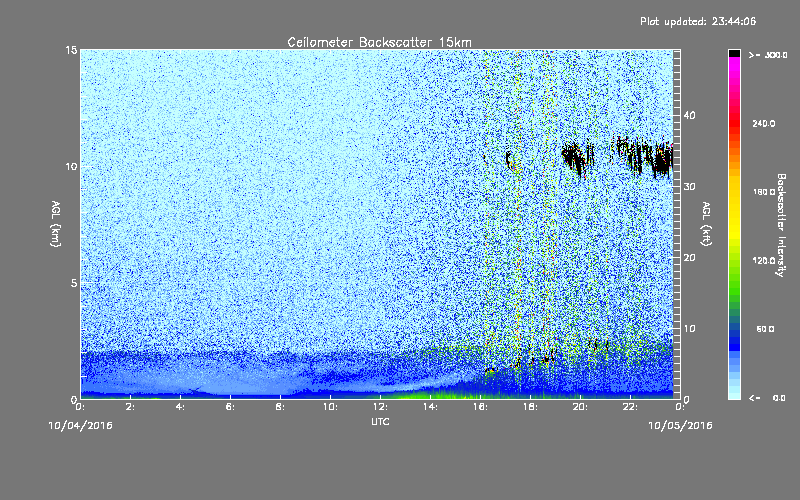Click the yellow segment near 180.0 on colorbar
Image resolution: width=800 pixels, height=500 pixels.
point(734,192)
